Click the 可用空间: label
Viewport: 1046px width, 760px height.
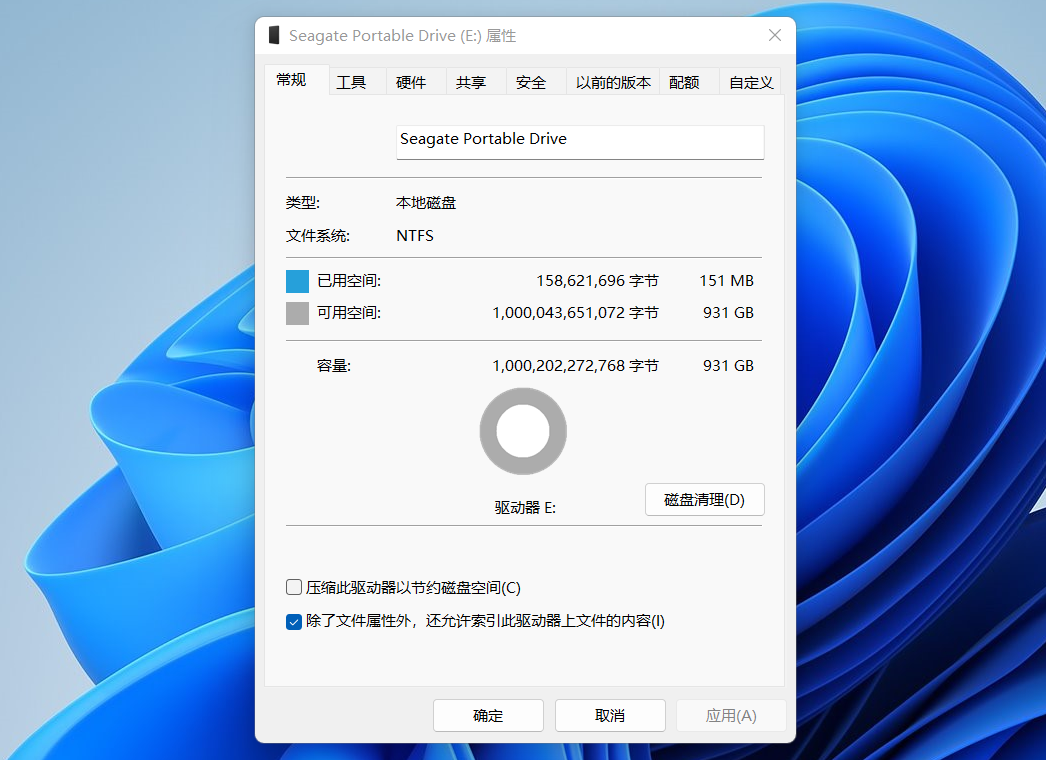click(349, 313)
